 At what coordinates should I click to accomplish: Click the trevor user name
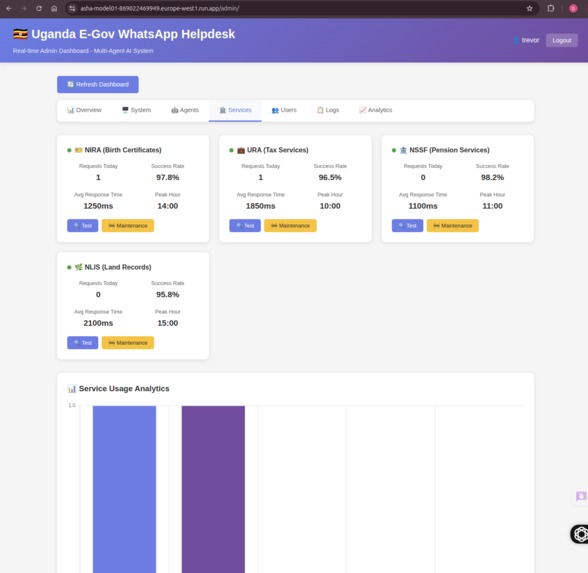(x=530, y=40)
